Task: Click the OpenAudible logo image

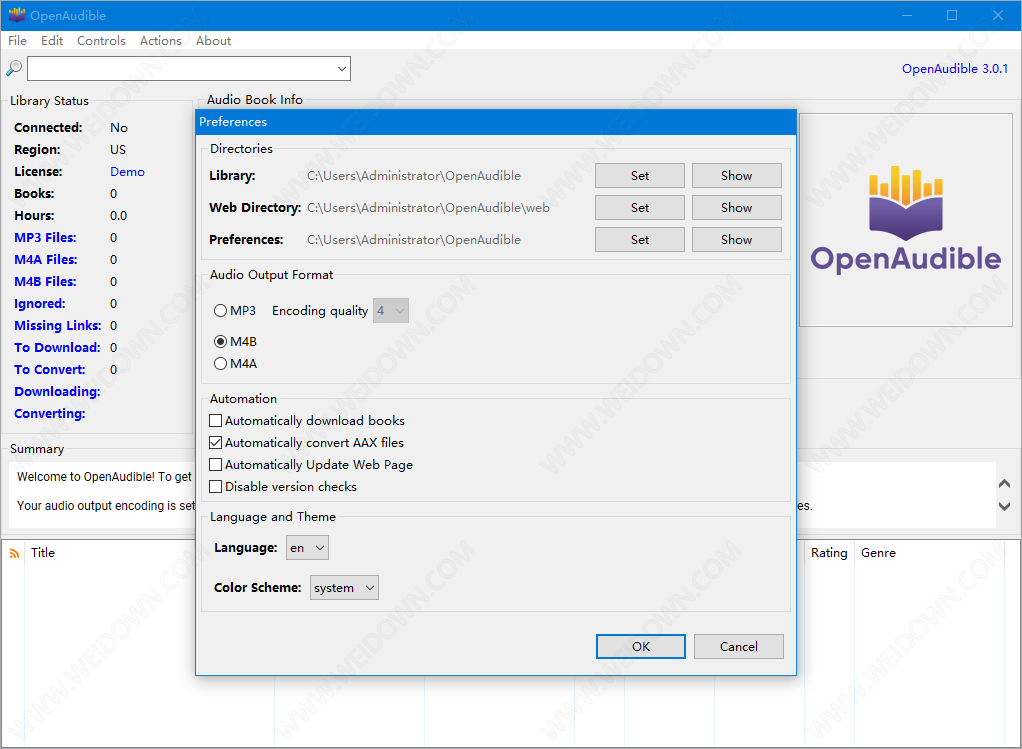Action: [x=905, y=220]
